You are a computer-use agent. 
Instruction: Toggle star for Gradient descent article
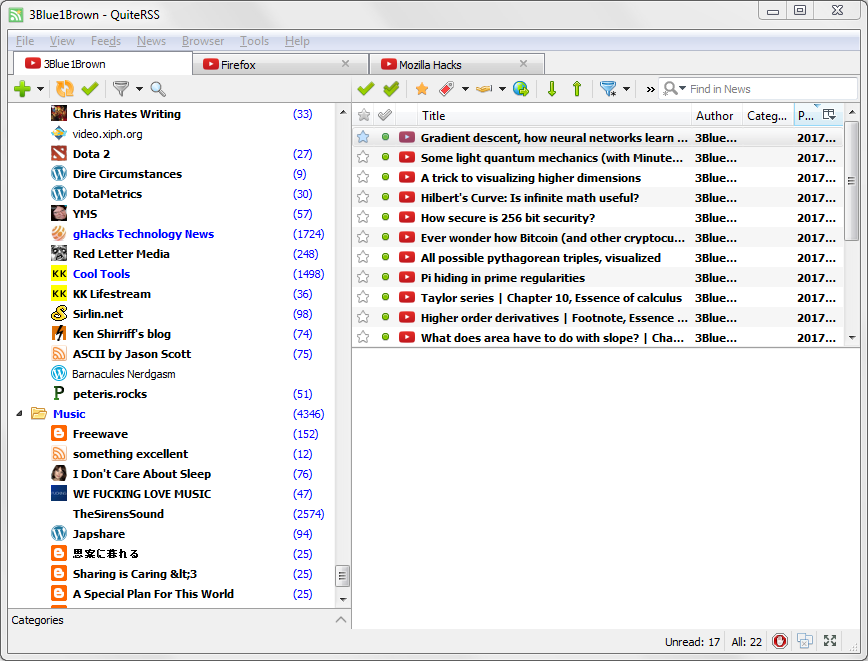tap(363, 138)
